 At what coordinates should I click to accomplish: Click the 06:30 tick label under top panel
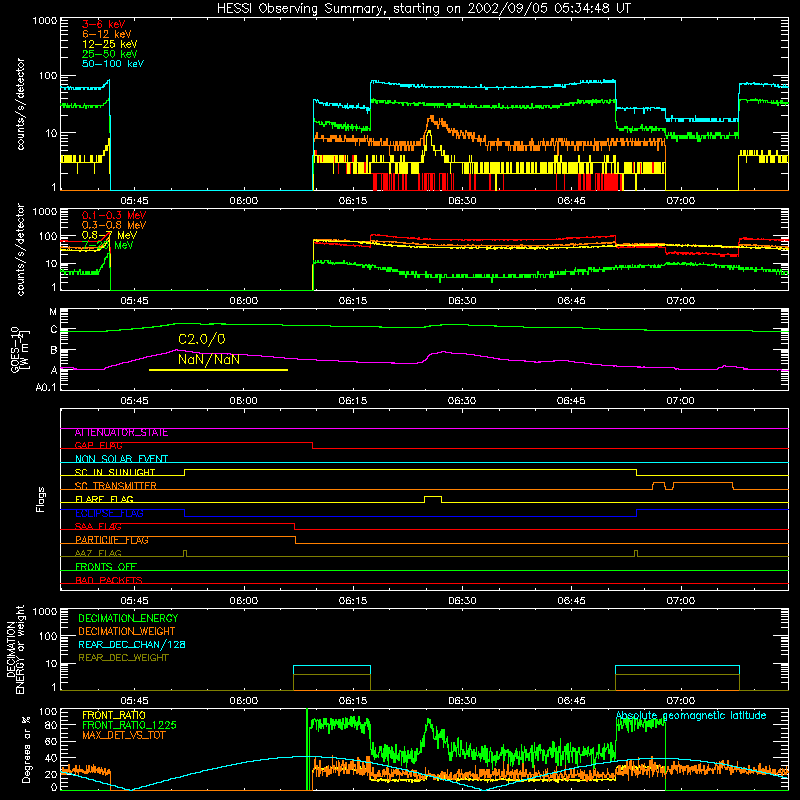(x=462, y=201)
